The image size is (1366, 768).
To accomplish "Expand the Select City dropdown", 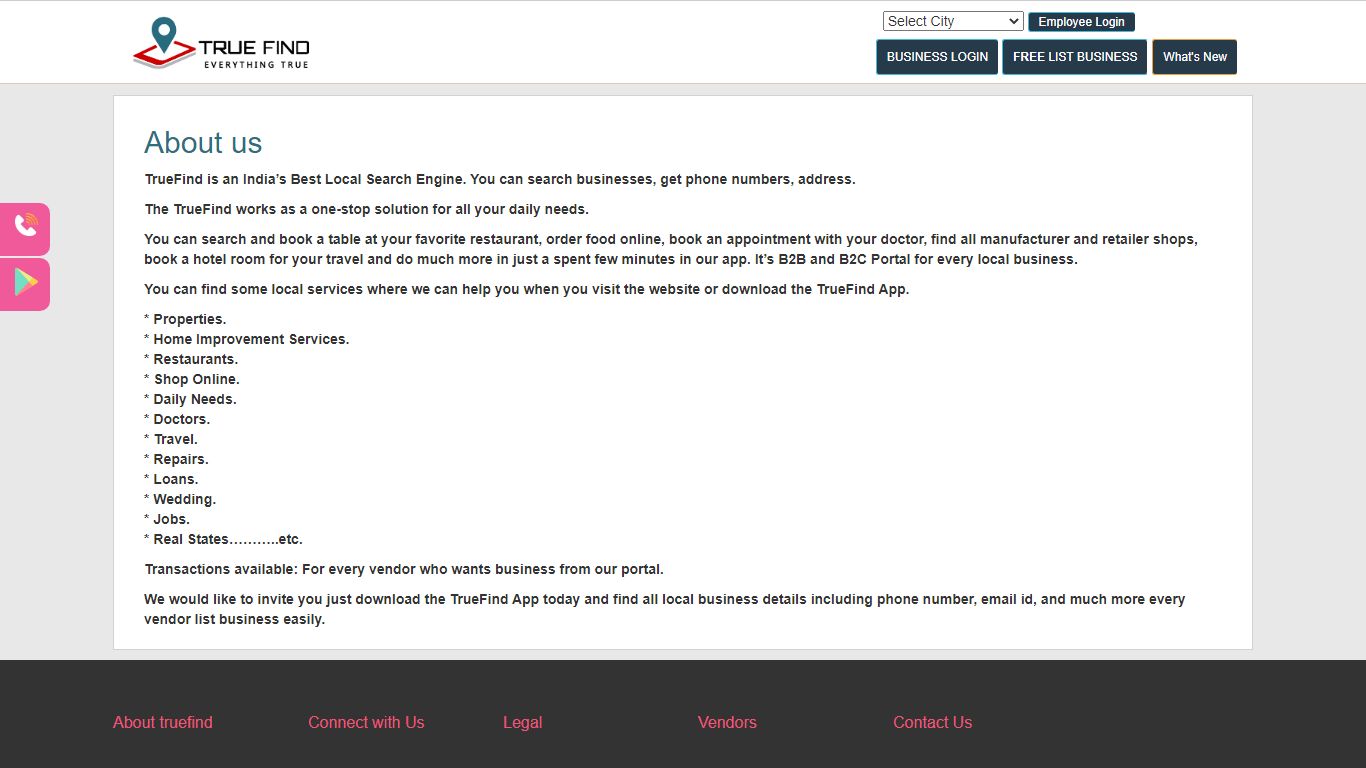I will click(x=953, y=21).
